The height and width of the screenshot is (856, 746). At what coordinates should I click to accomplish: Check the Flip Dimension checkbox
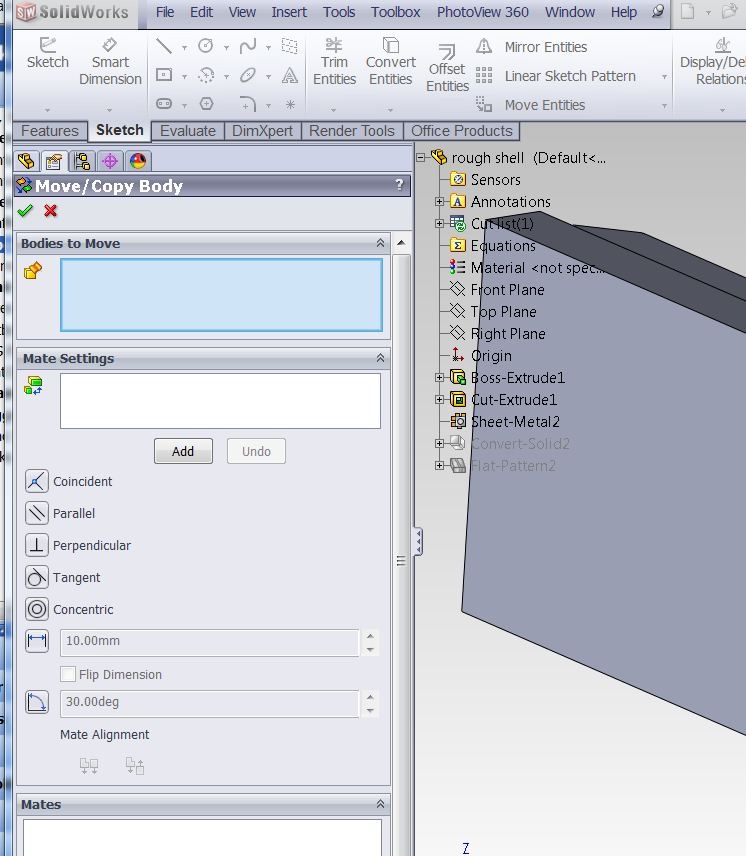68,674
